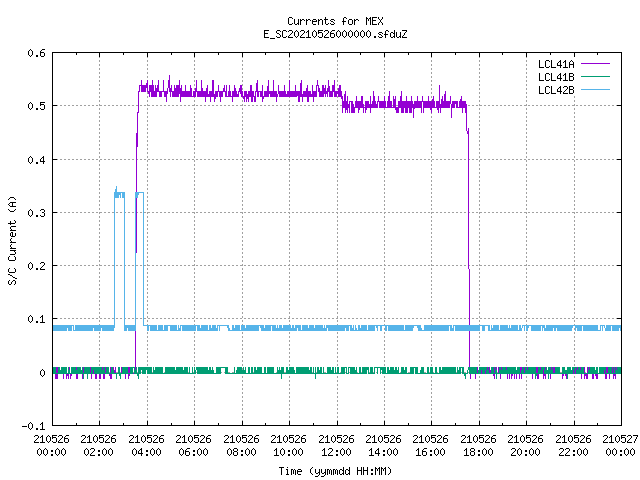Image resolution: width=640 pixels, height=480 pixels.
Task: Click the -0.1 y-axis tick label
Action: 33,426
